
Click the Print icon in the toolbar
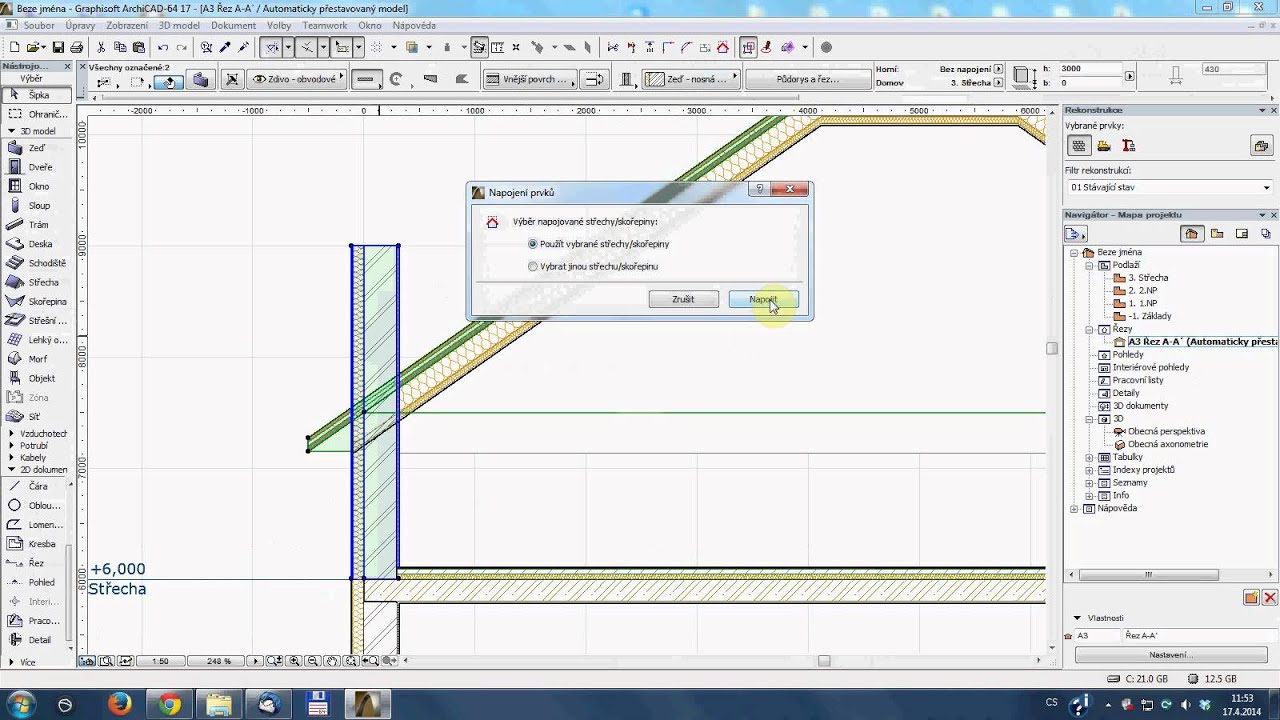[x=76, y=47]
